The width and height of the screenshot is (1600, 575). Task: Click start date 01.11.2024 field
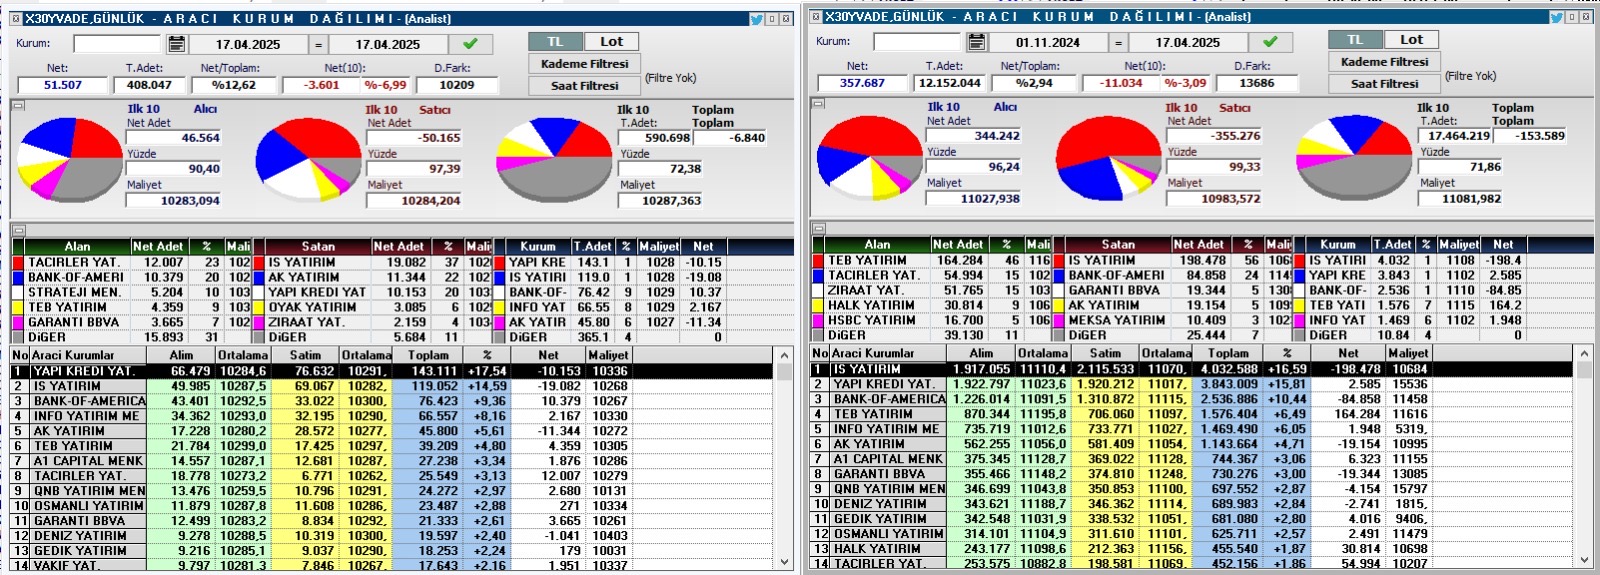1048,42
